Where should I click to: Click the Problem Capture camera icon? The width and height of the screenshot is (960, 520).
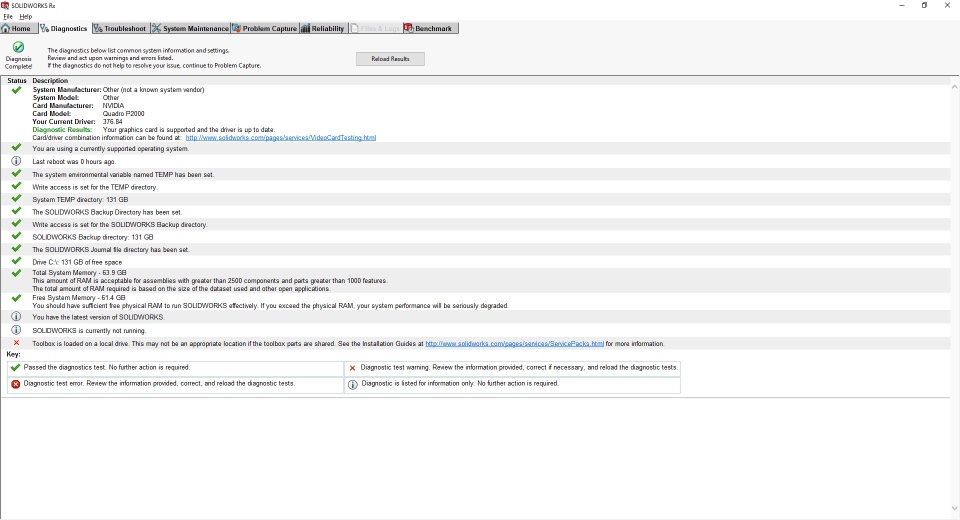tap(236, 28)
